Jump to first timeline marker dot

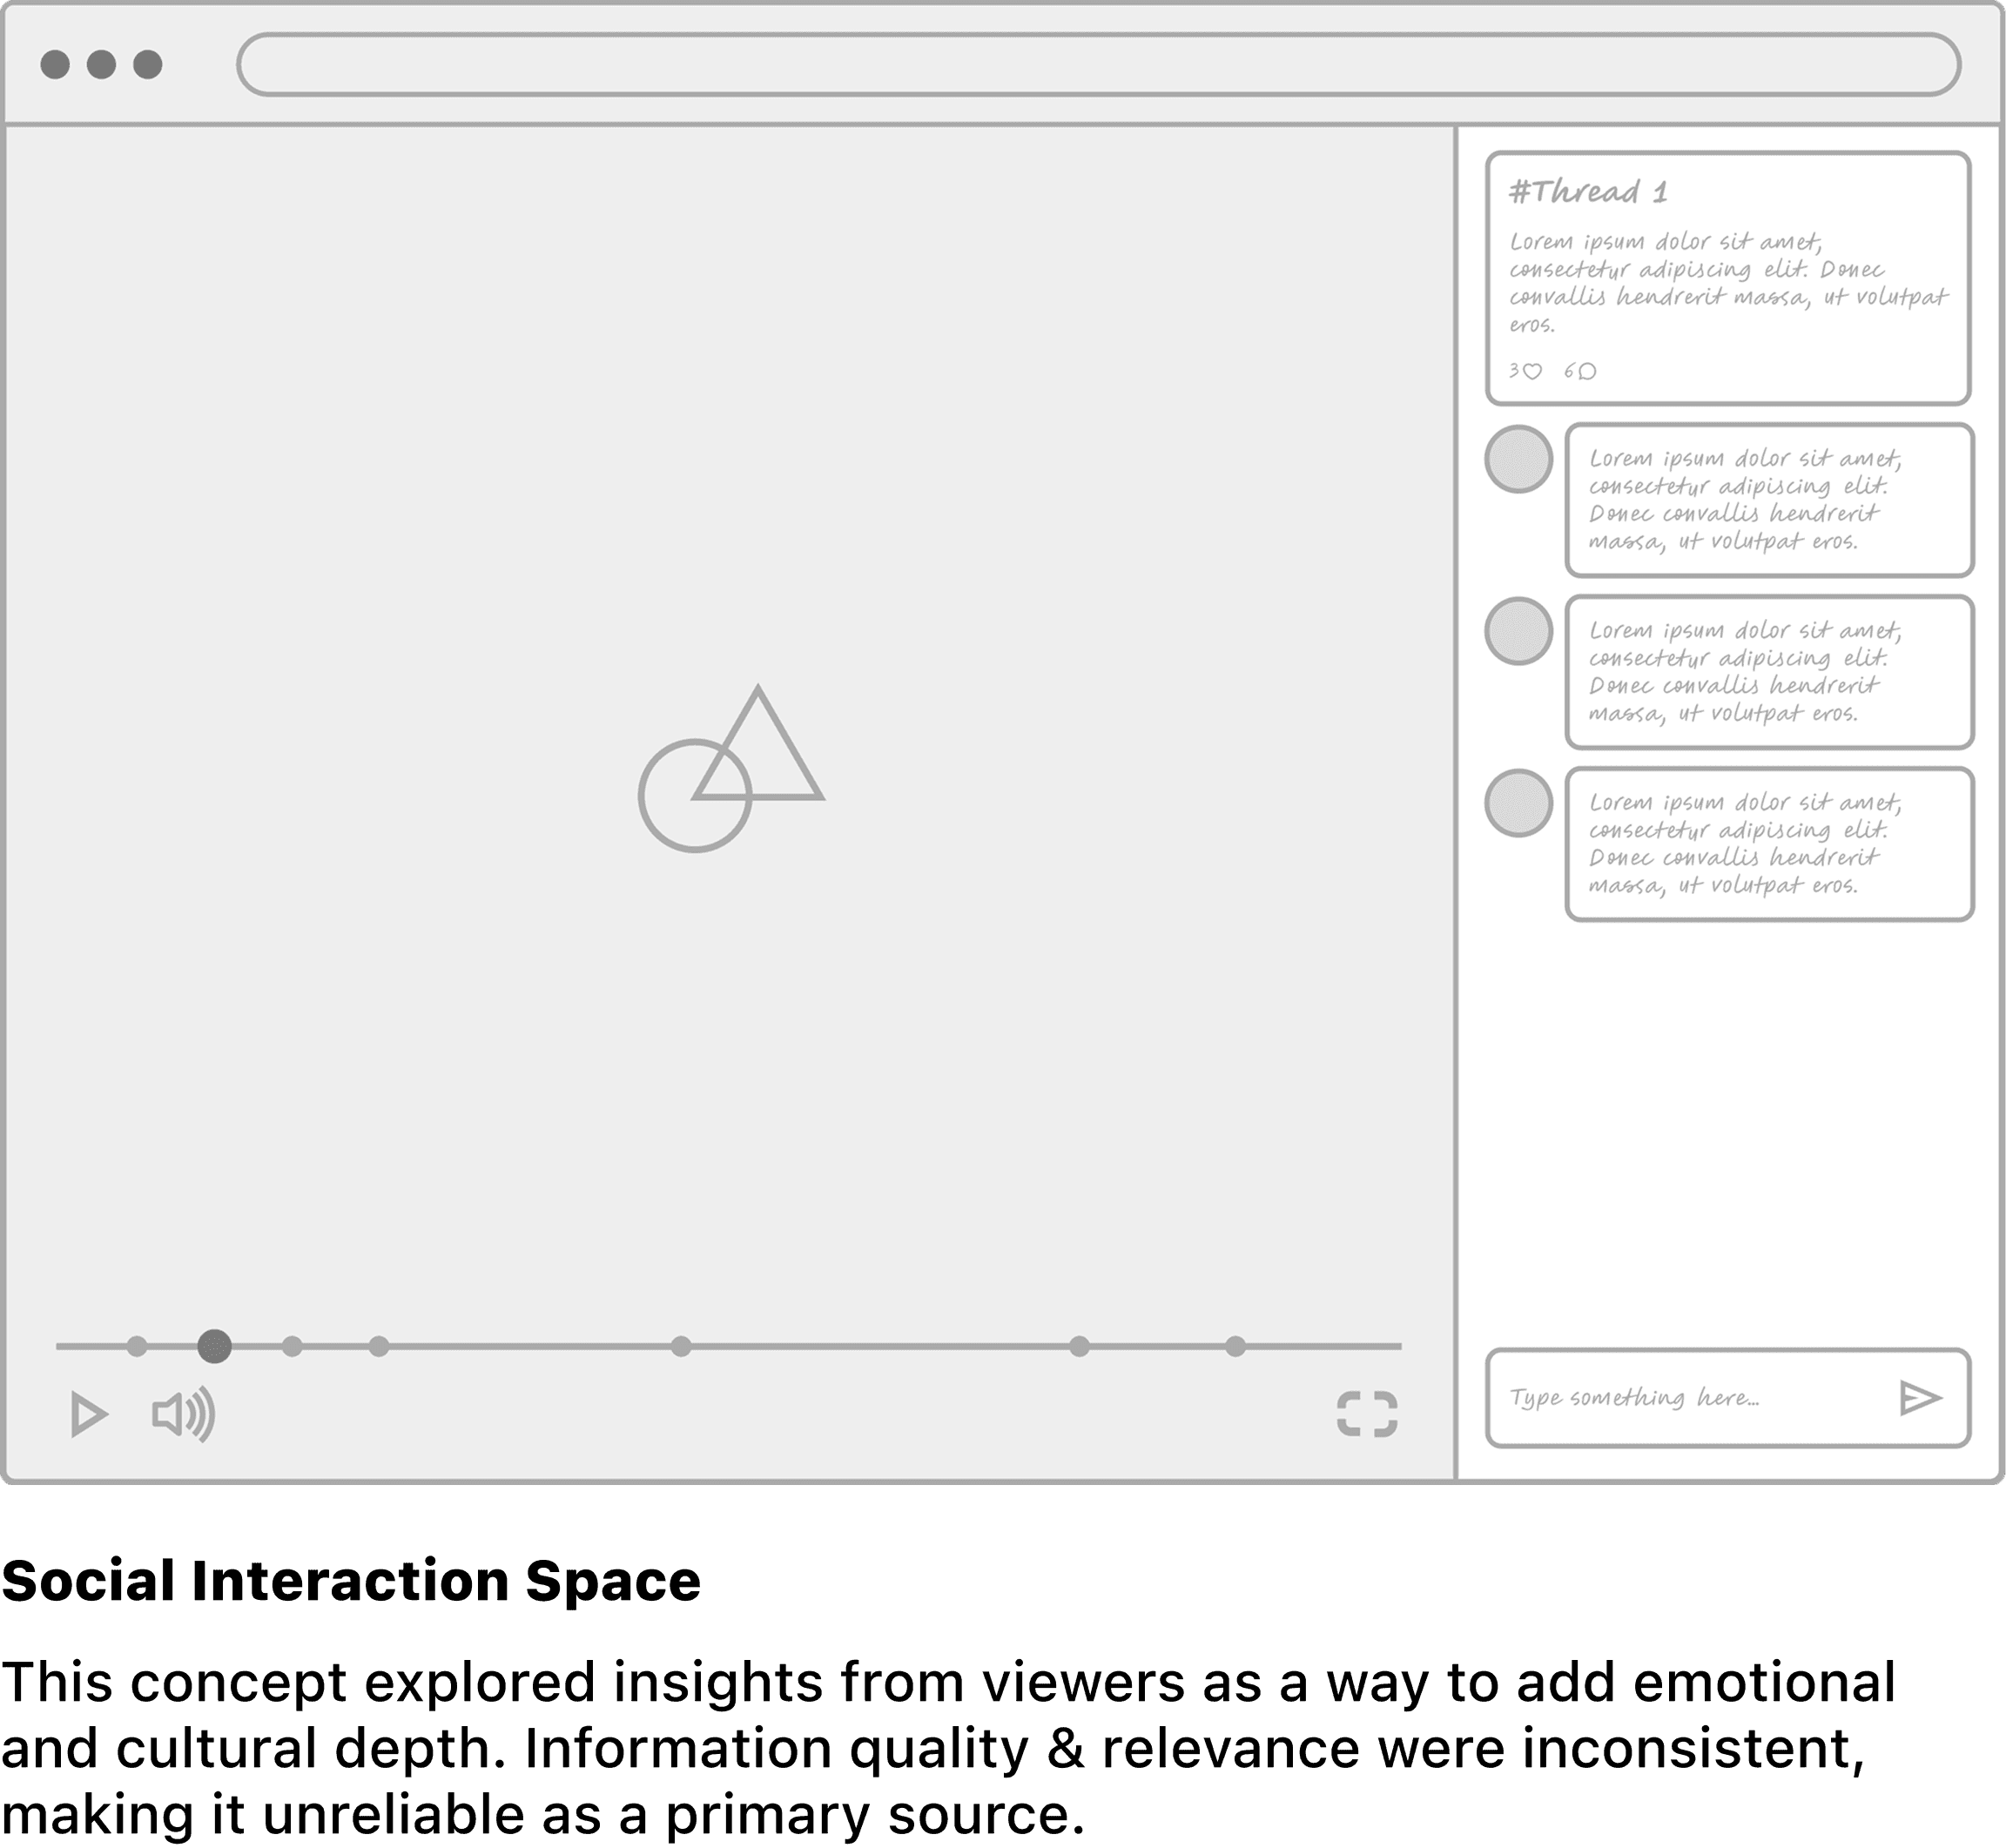[x=137, y=1347]
